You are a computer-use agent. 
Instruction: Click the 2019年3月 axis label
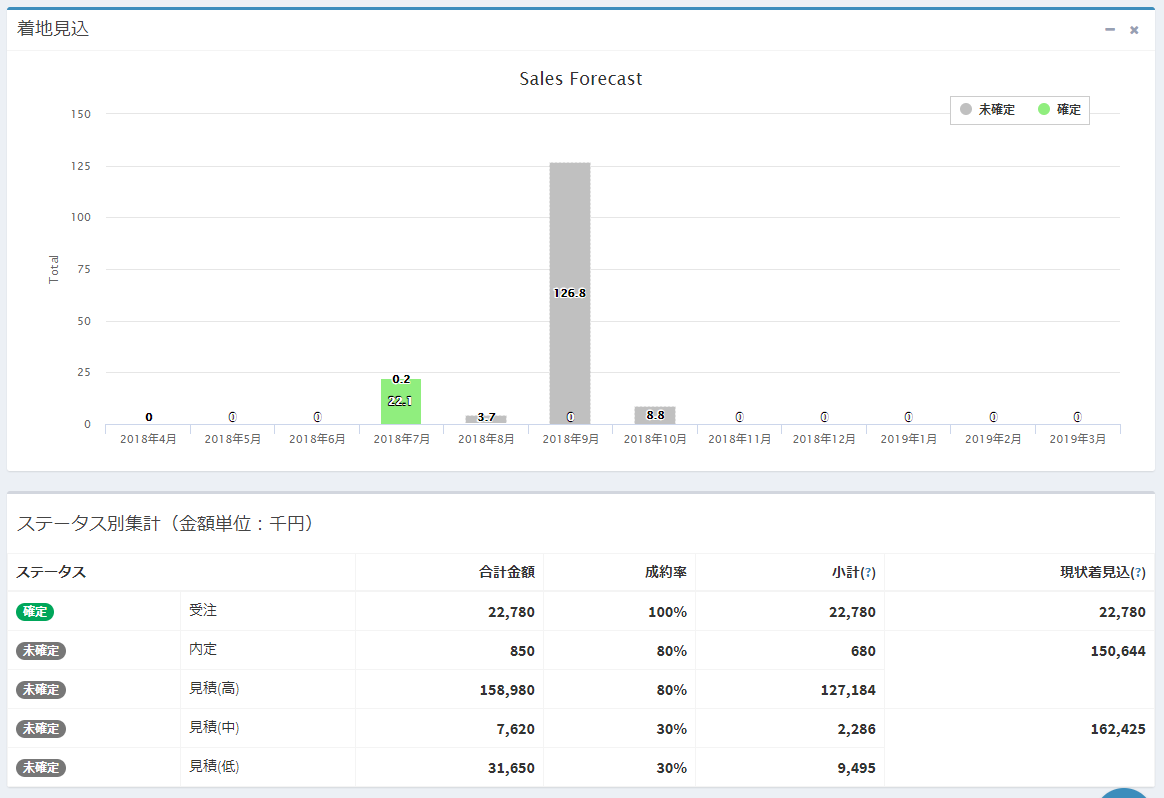(1077, 439)
